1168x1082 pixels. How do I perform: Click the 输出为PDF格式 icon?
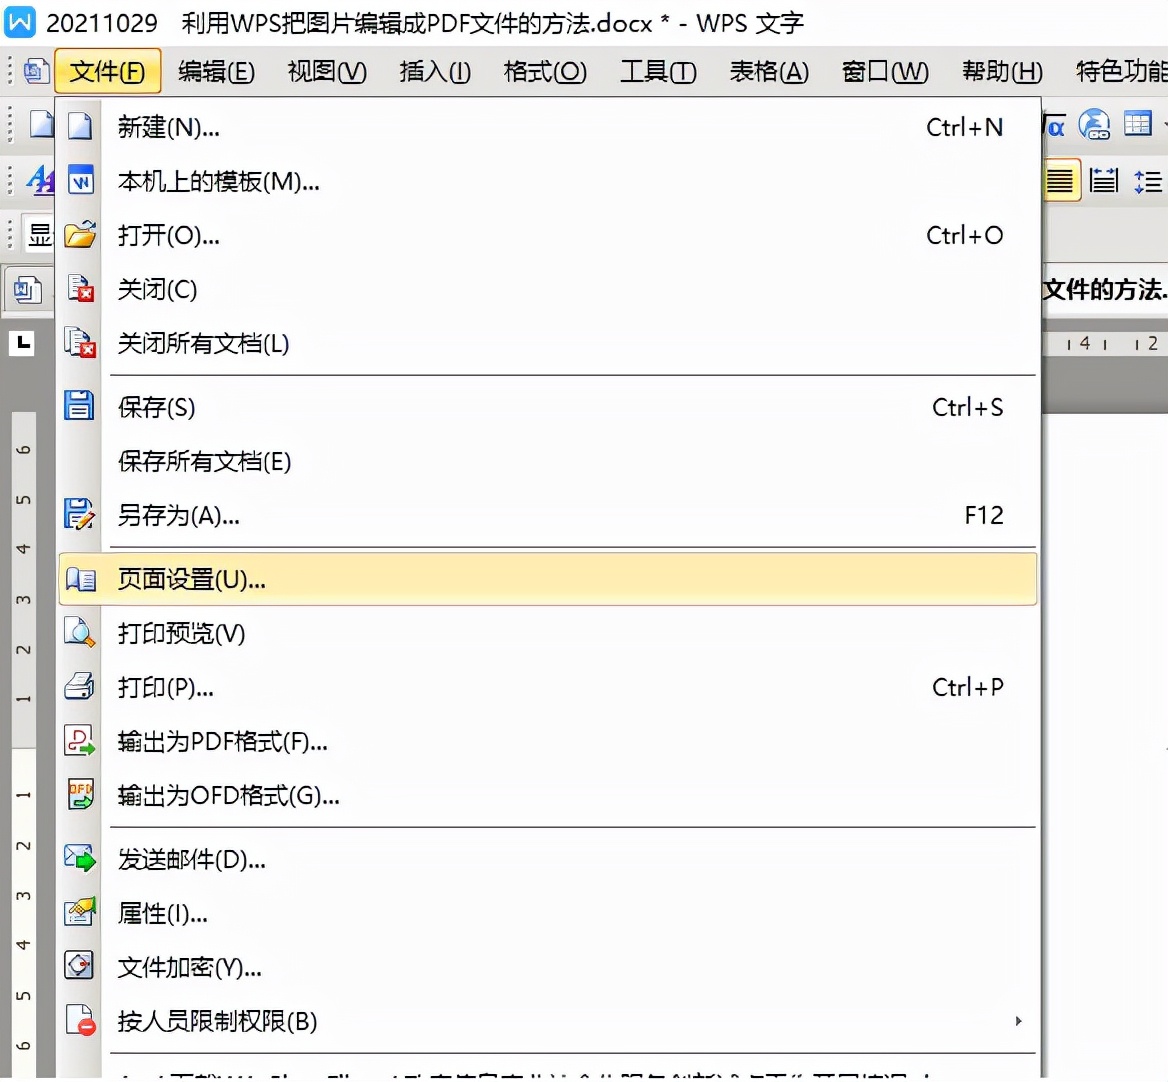[80, 741]
